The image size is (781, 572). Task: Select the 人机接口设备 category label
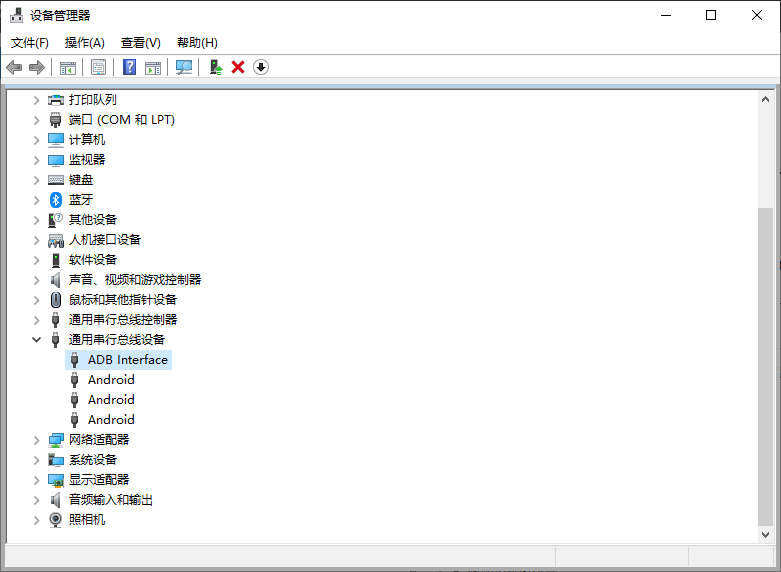(105, 240)
